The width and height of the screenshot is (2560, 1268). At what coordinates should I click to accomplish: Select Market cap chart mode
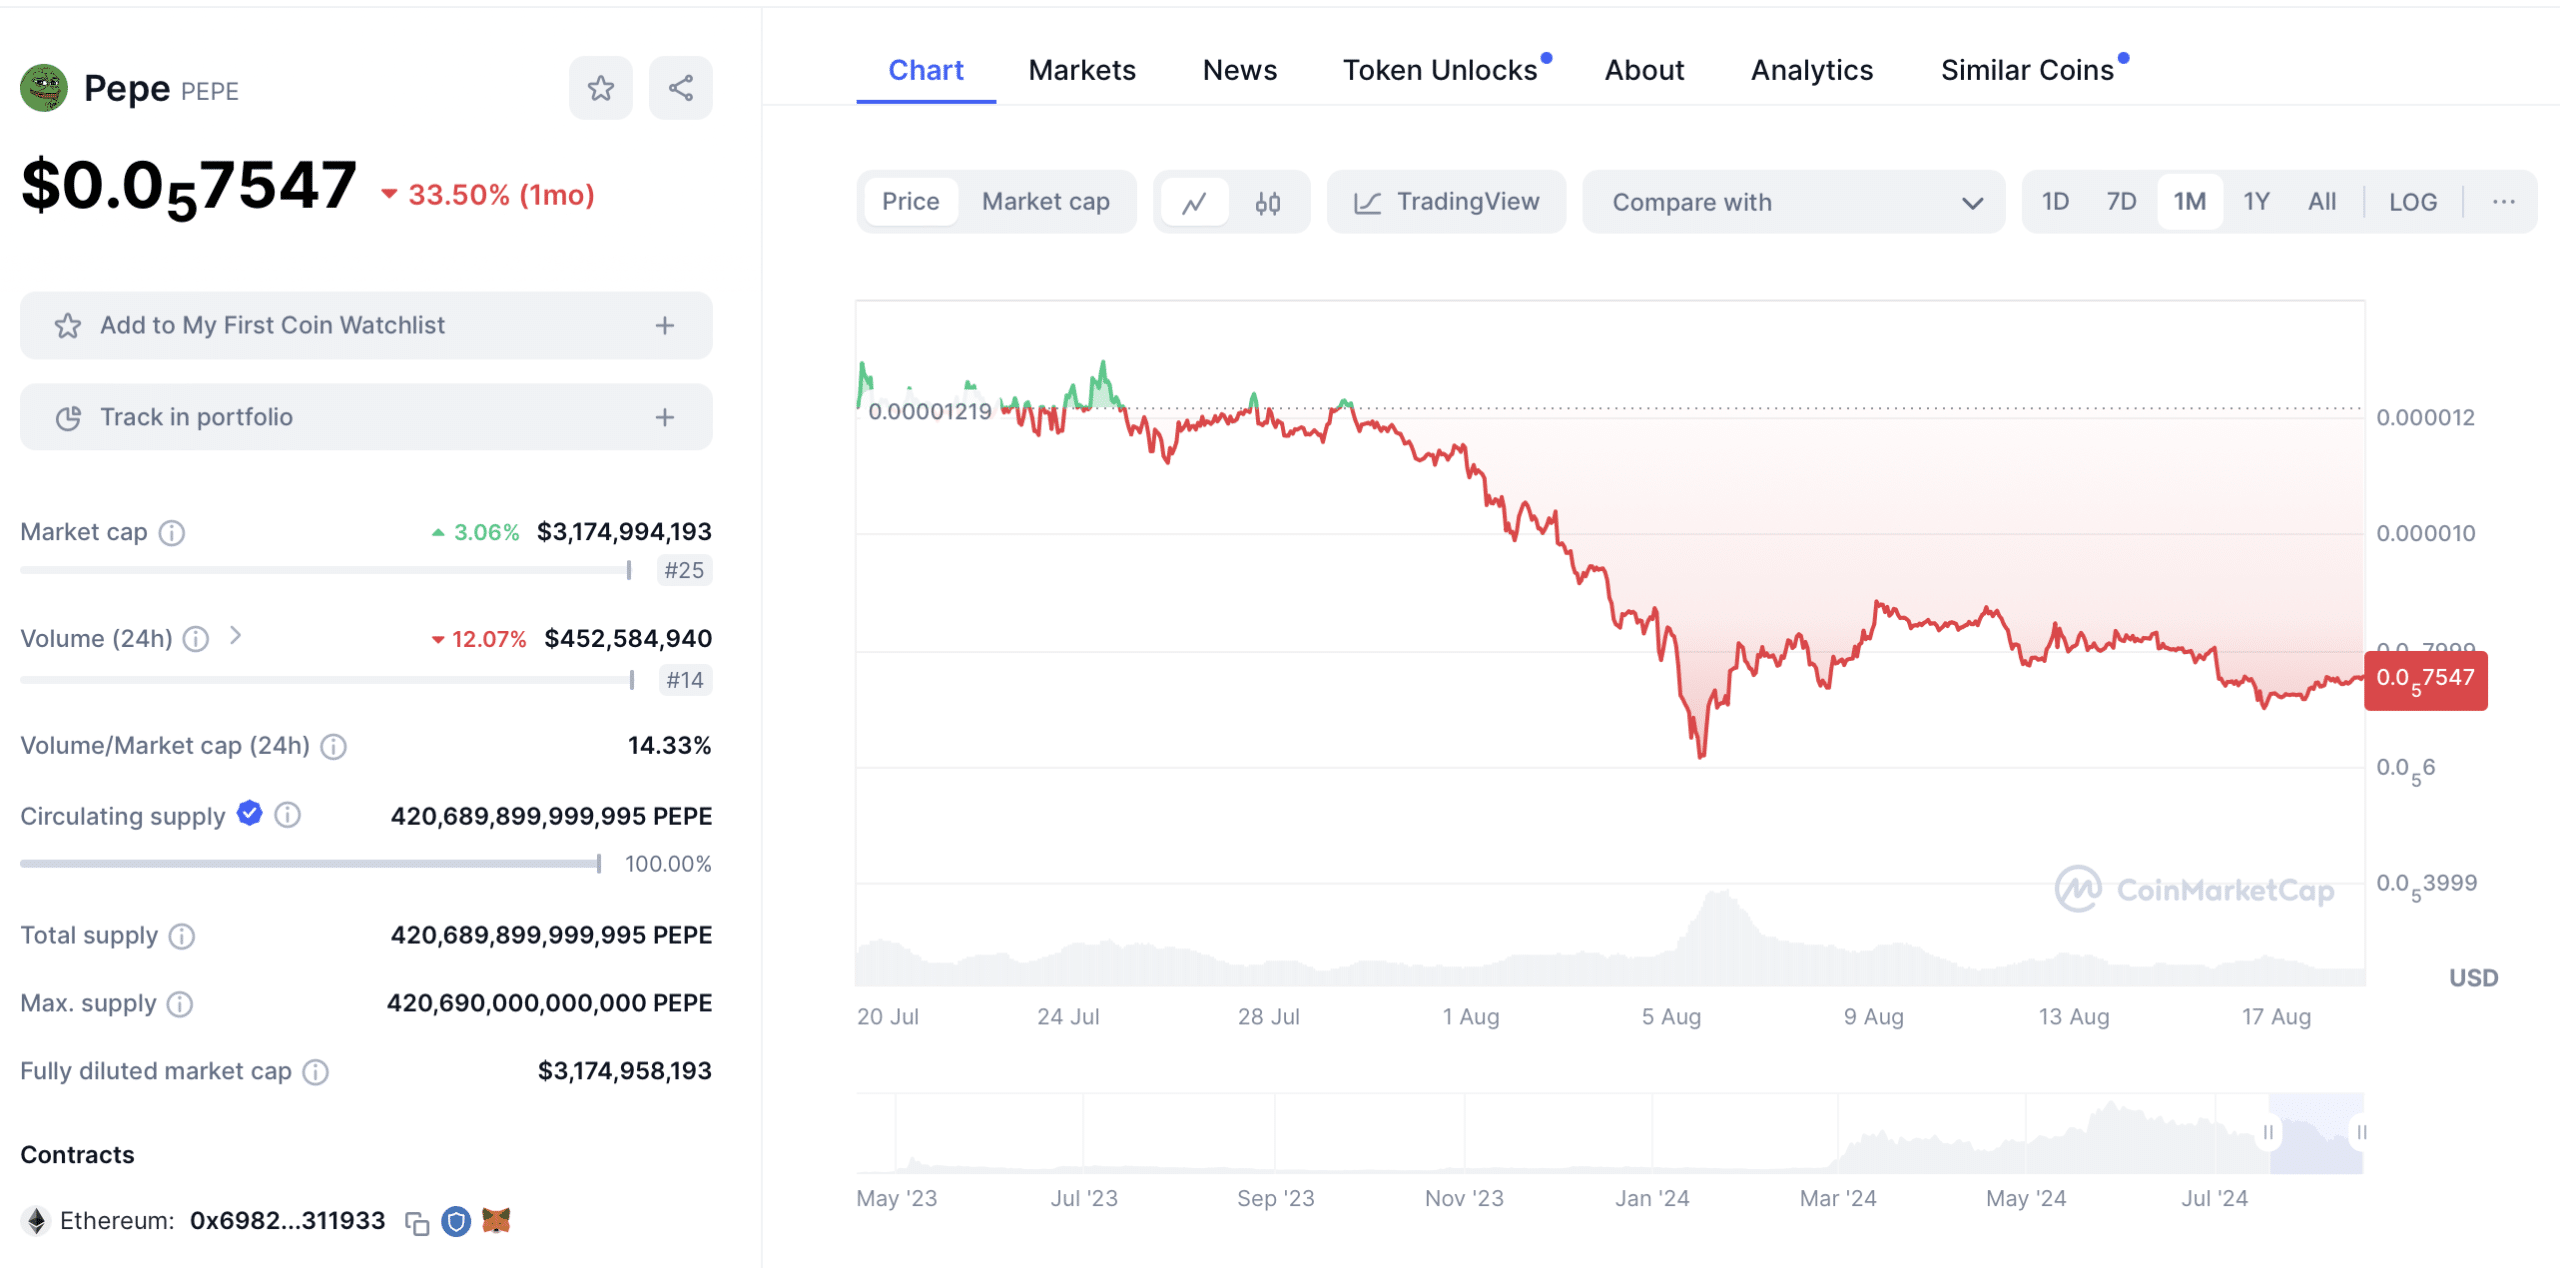tap(1046, 202)
